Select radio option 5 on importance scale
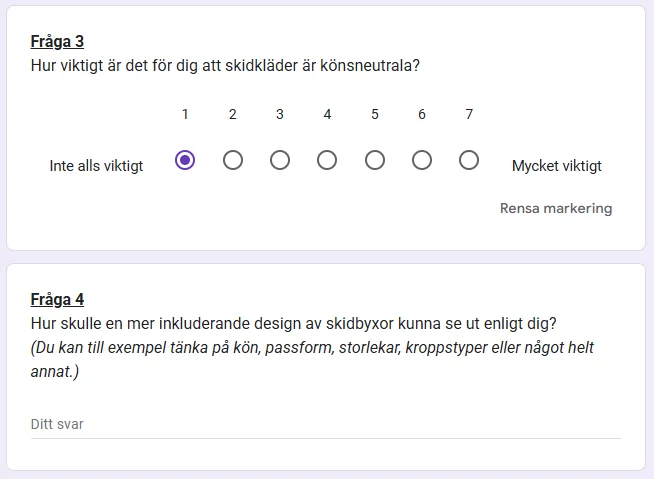Image resolution: width=654 pixels, height=479 pixels. click(x=375, y=160)
